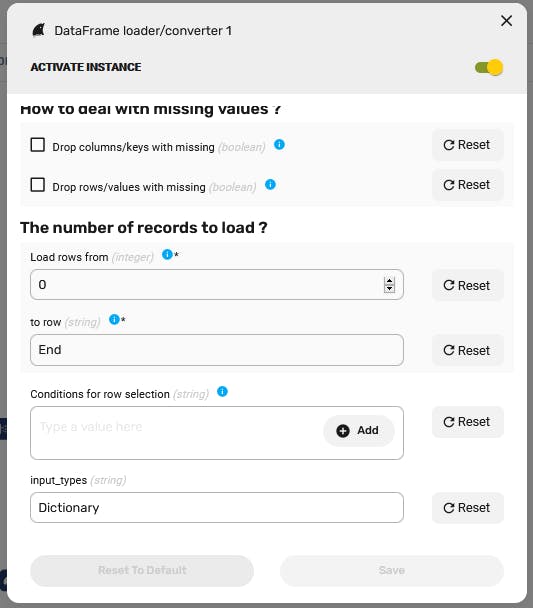
Task: Decrease Load rows from stepper value
Action: 389,288
